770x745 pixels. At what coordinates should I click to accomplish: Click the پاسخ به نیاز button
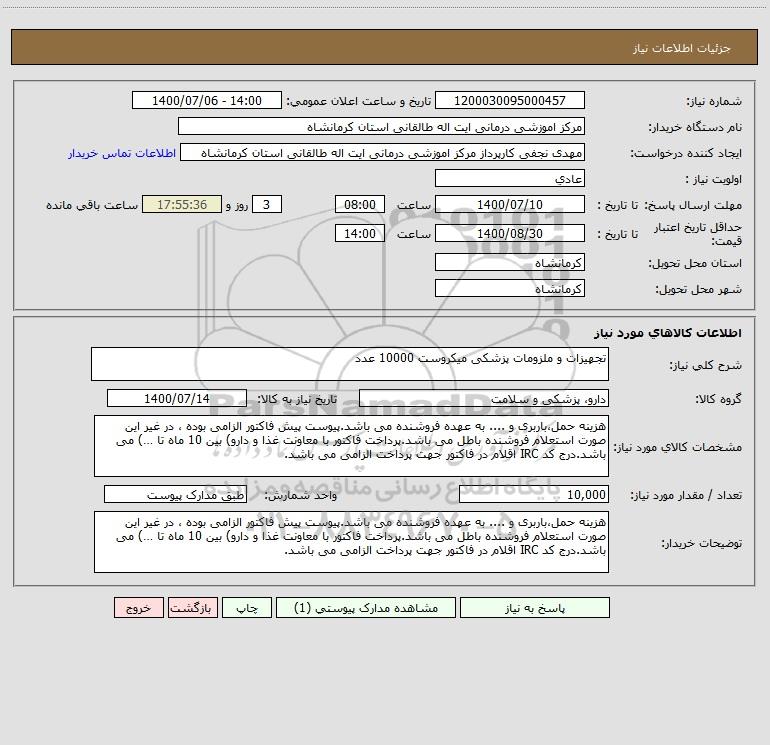tap(535, 607)
